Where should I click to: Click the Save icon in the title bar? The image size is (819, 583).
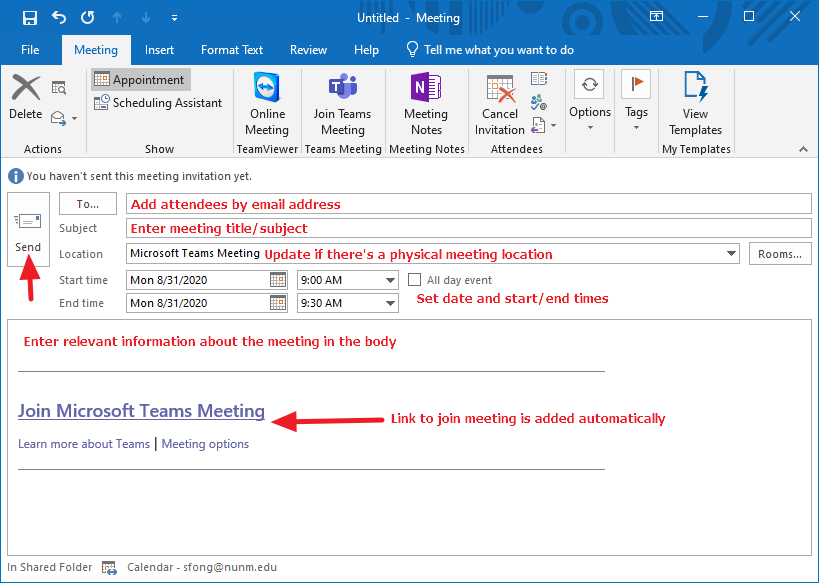[30, 18]
